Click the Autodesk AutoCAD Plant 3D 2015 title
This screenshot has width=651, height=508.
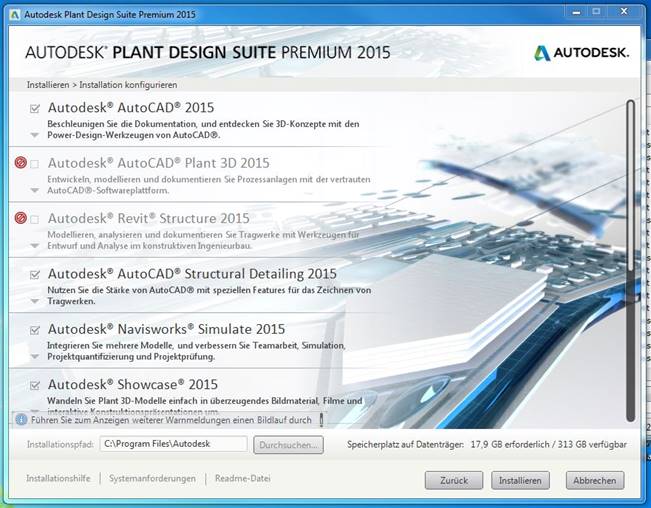159,163
